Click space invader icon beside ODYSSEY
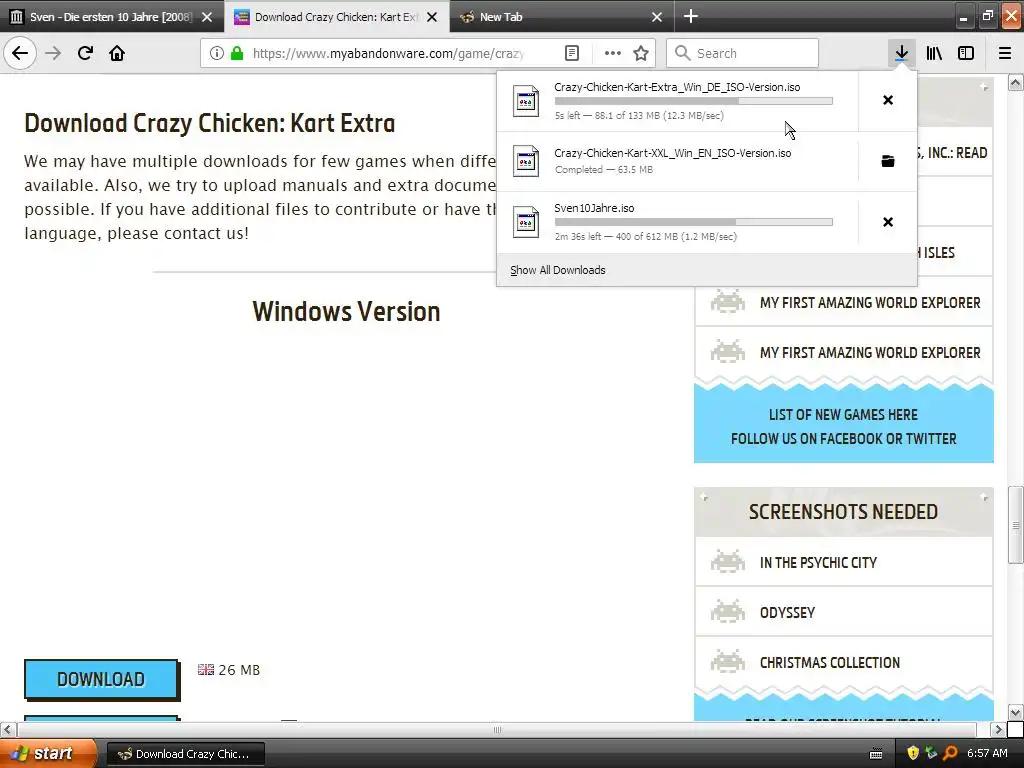The image size is (1024, 768). pyautogui.click(x=728, y=612)
